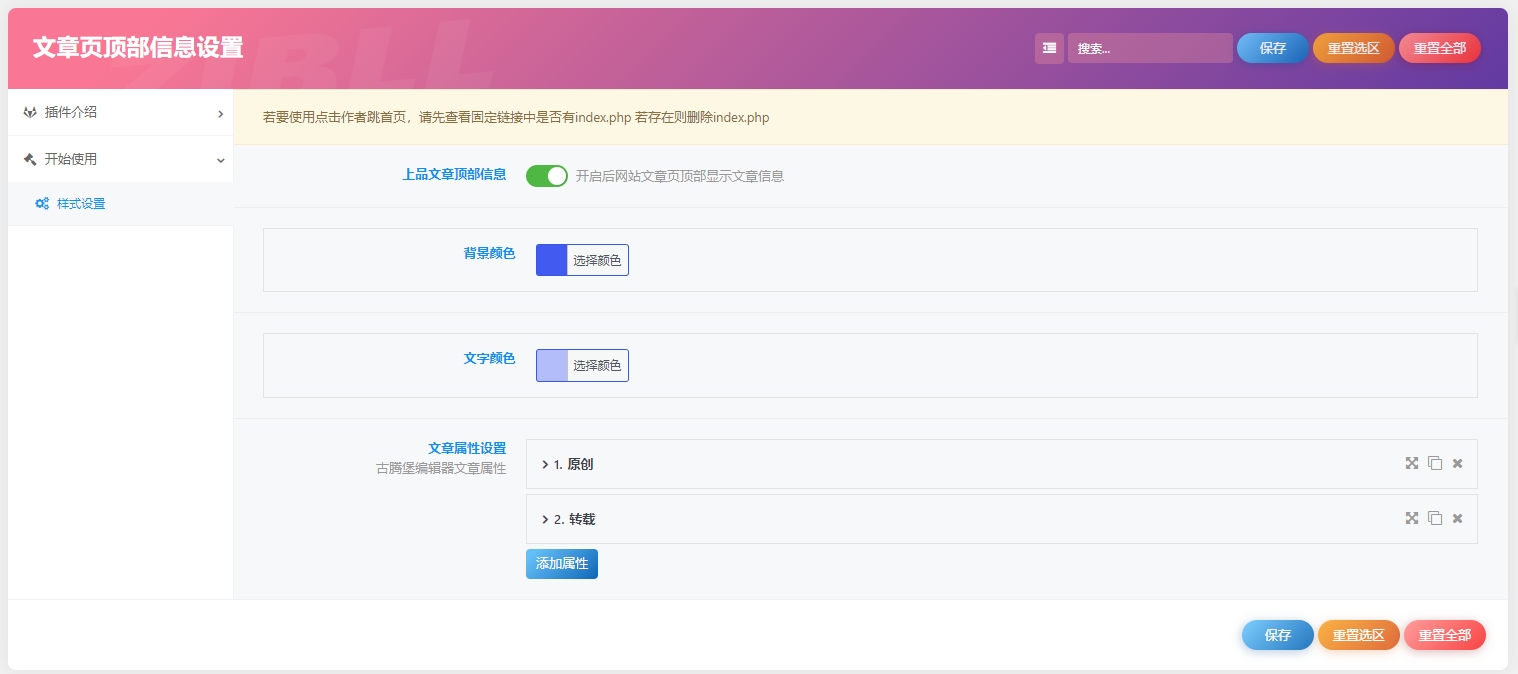The height and width of the screenshot is (674, 1518).
Task: Disable the 上品文章顶部信息 switch
Action: tap(546, 175)
